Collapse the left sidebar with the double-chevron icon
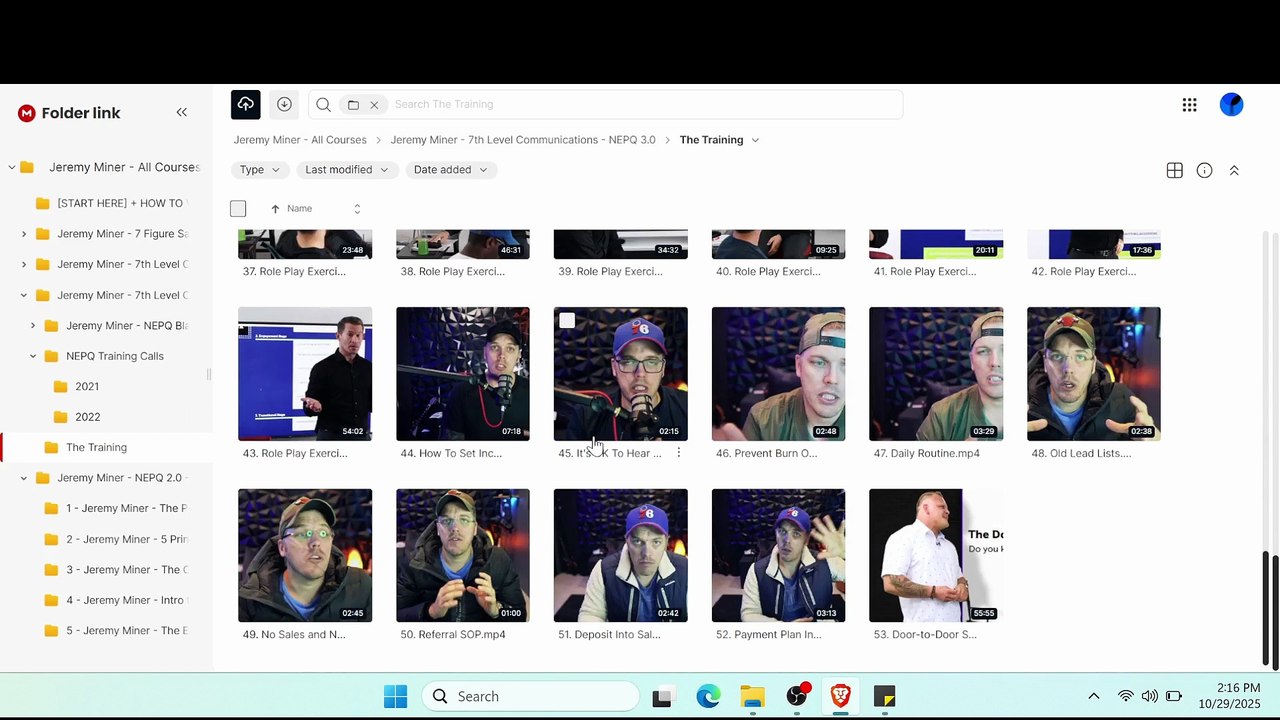Screen dimensions: 1280x720 coord(182,112)
